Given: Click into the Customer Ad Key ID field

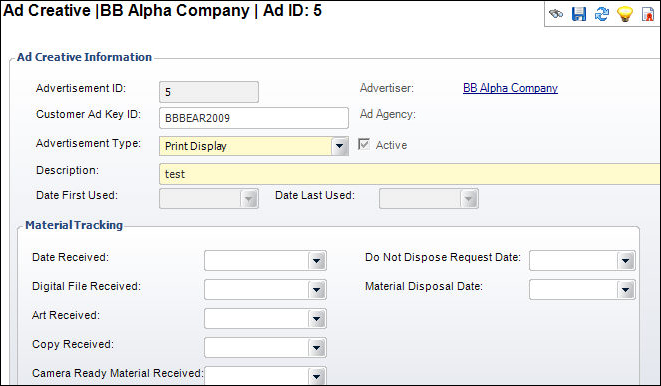Looking at the screenshot, I should [254, 118].
